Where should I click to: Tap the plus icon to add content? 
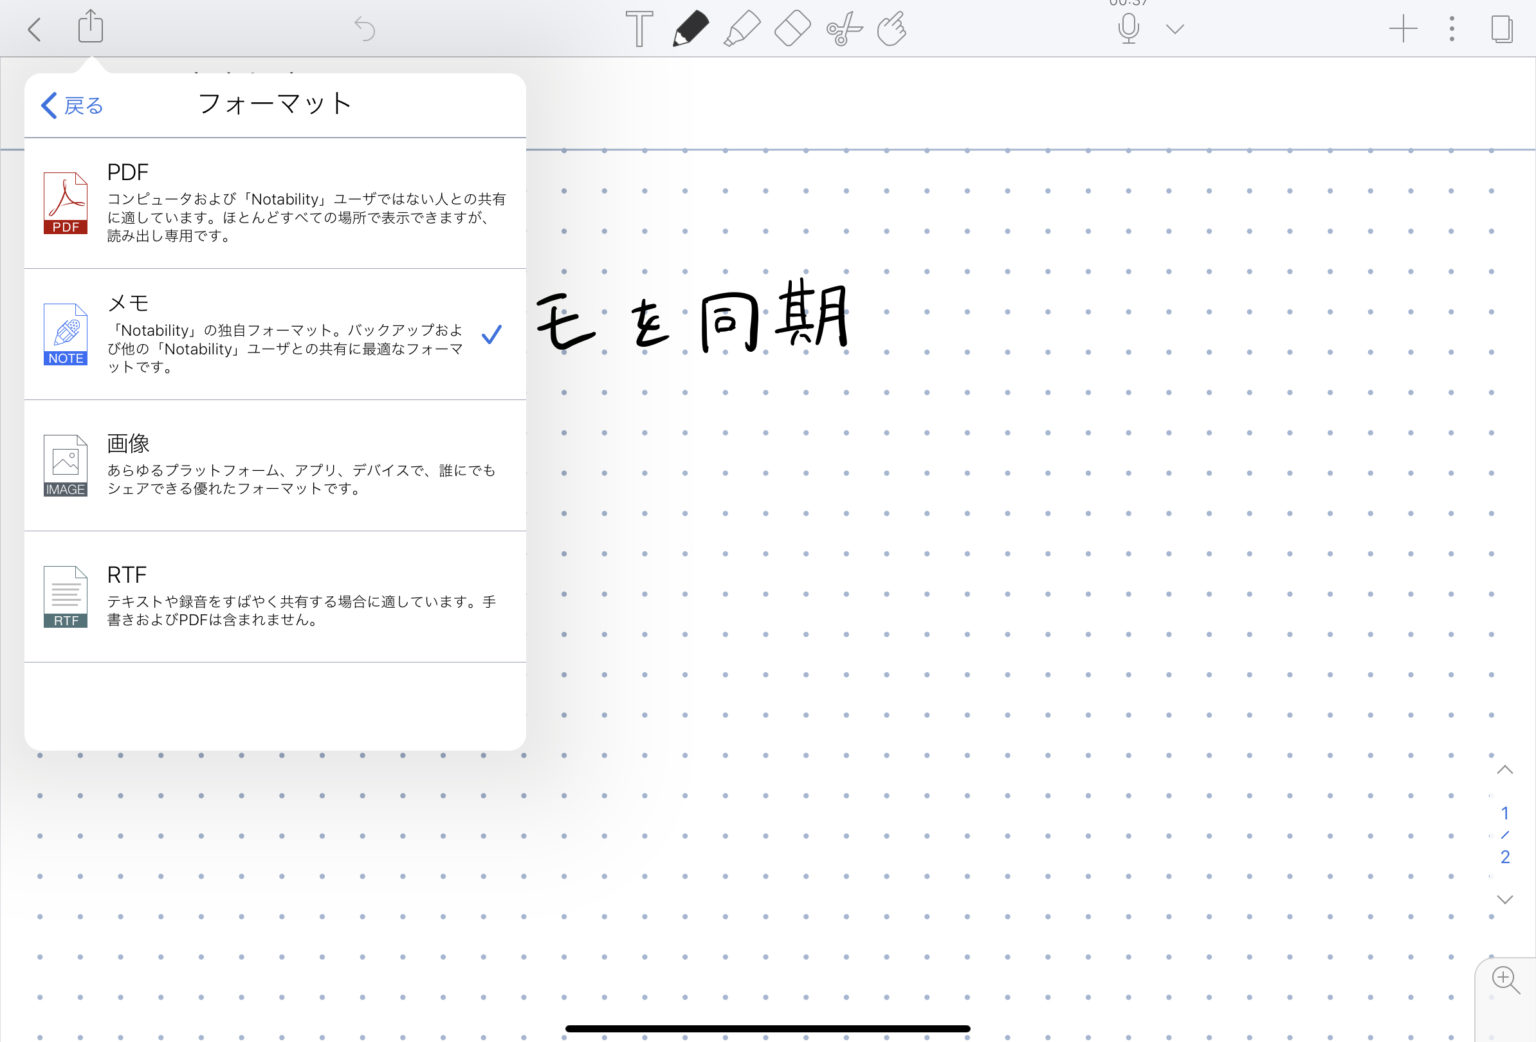[x=1402, y=28]
